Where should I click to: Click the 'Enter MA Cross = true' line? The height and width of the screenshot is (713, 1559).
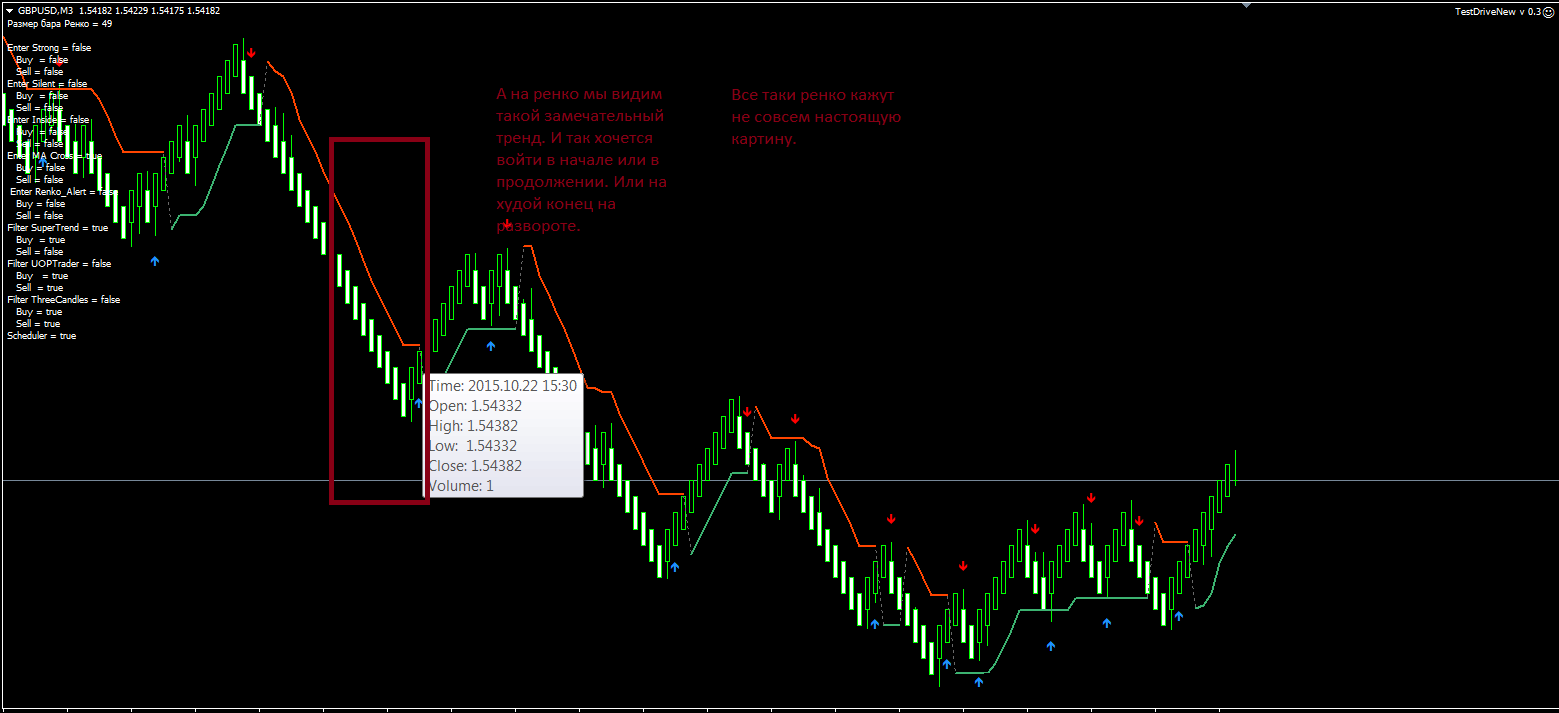coord(54,156)
